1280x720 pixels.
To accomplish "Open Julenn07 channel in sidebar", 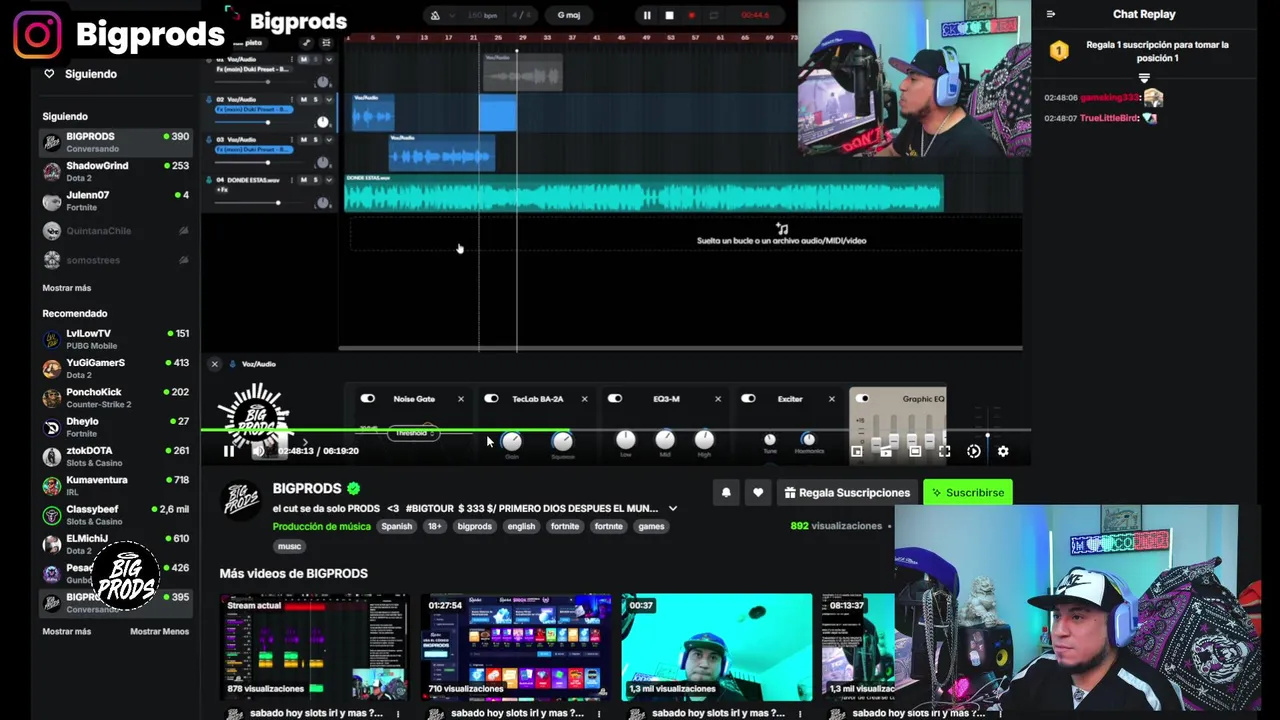I will coord(116,201).
